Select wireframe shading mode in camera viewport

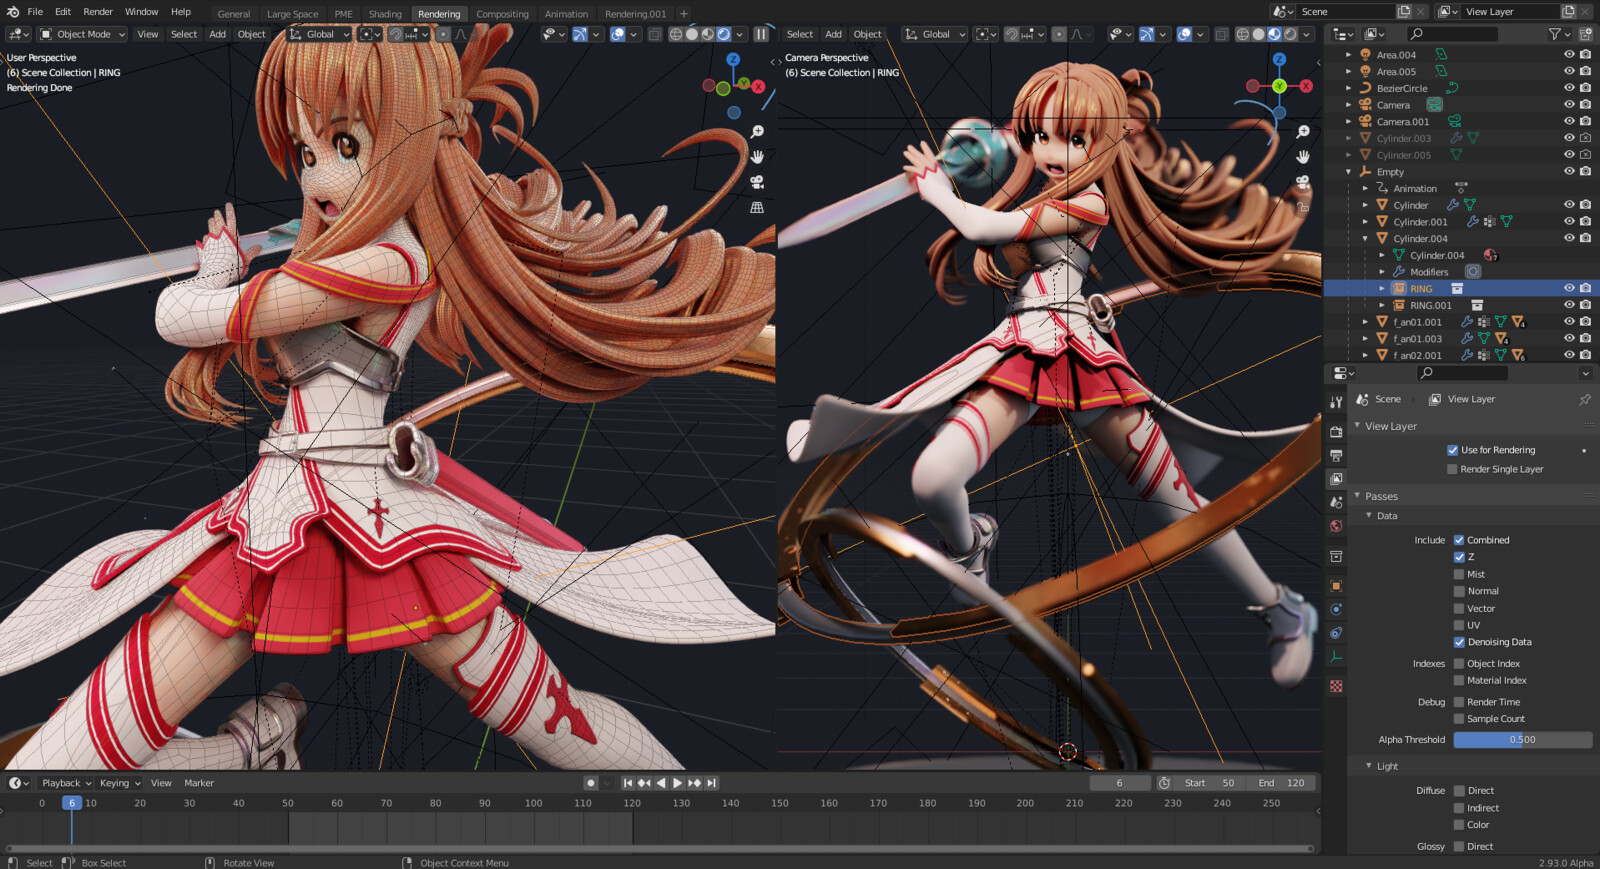click(1242, 34)
